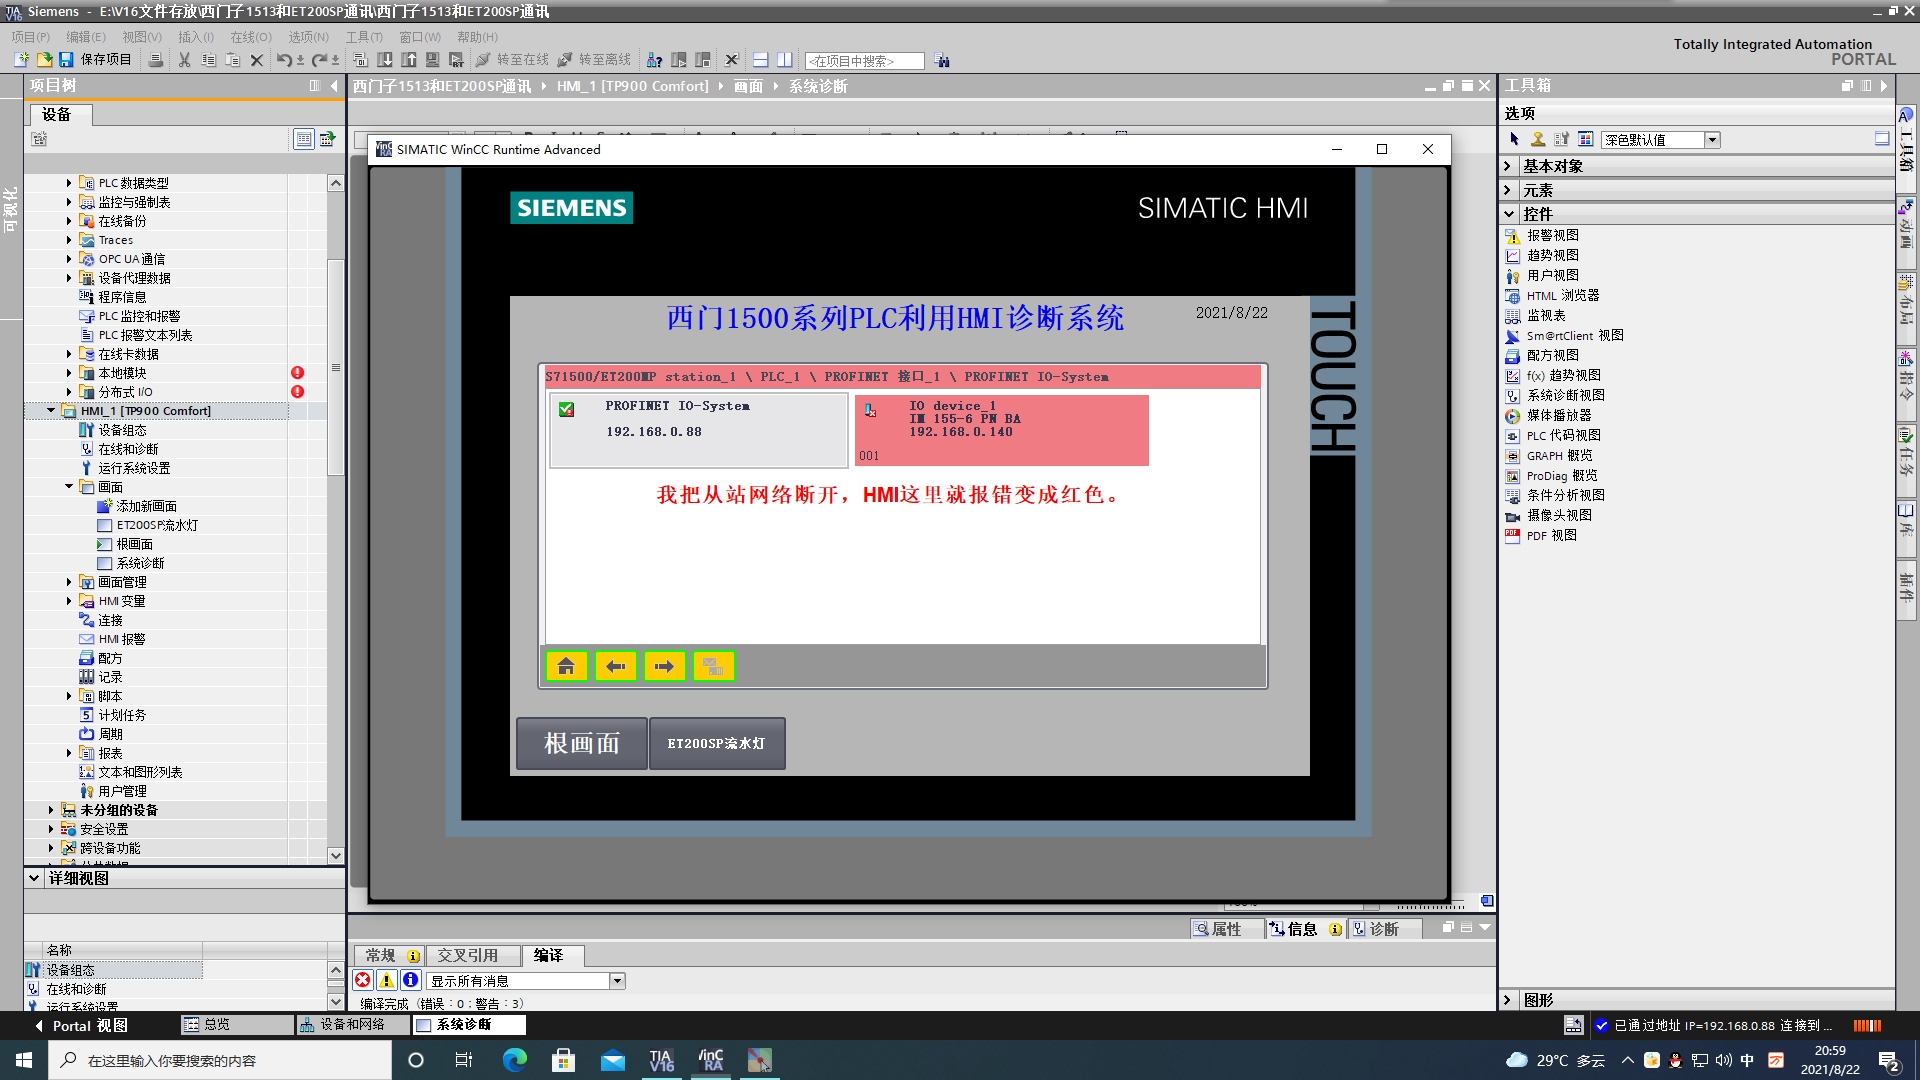Click the project search input field
Image resolution: width=1920 pixels, height=1080 pixels.
(865, 61)
